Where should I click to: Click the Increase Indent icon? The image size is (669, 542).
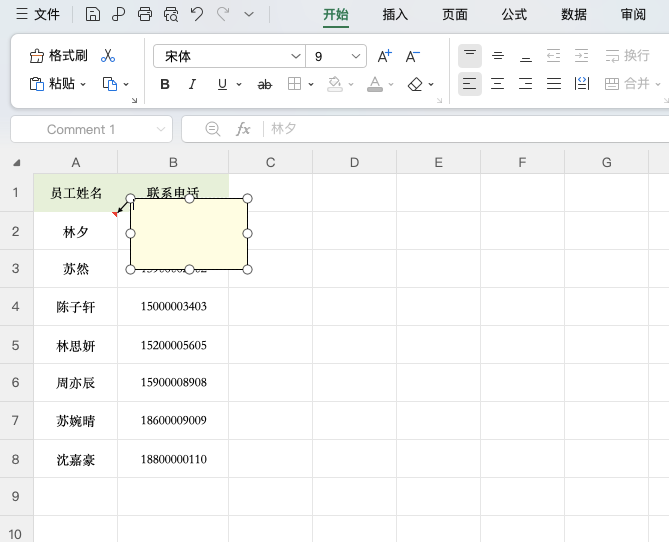582,55
